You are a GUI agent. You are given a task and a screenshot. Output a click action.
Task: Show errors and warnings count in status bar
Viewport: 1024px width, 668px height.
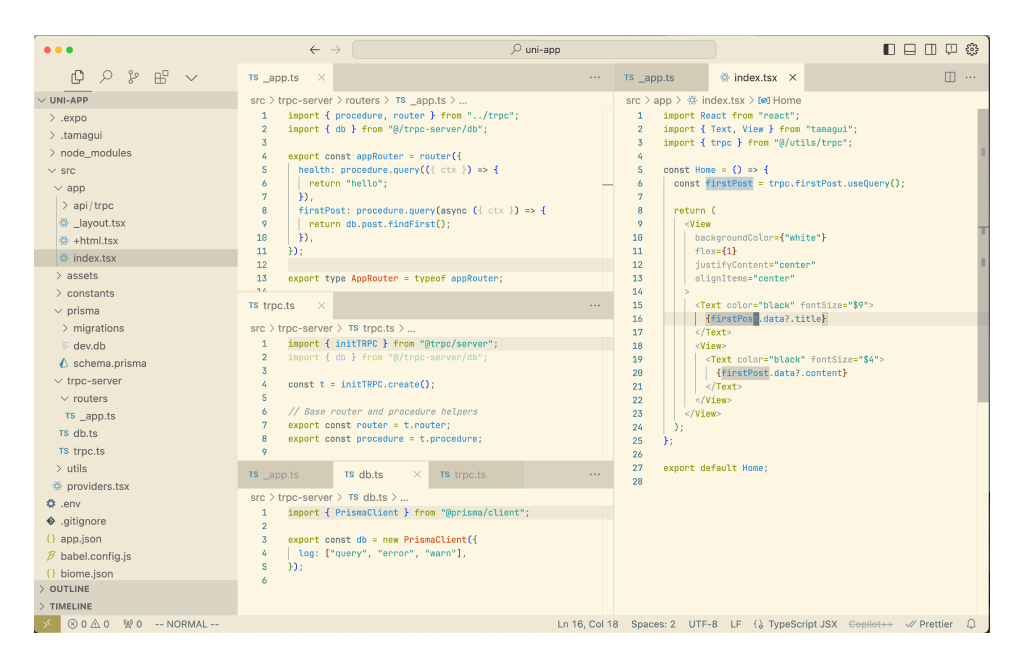tap(88, 624)
